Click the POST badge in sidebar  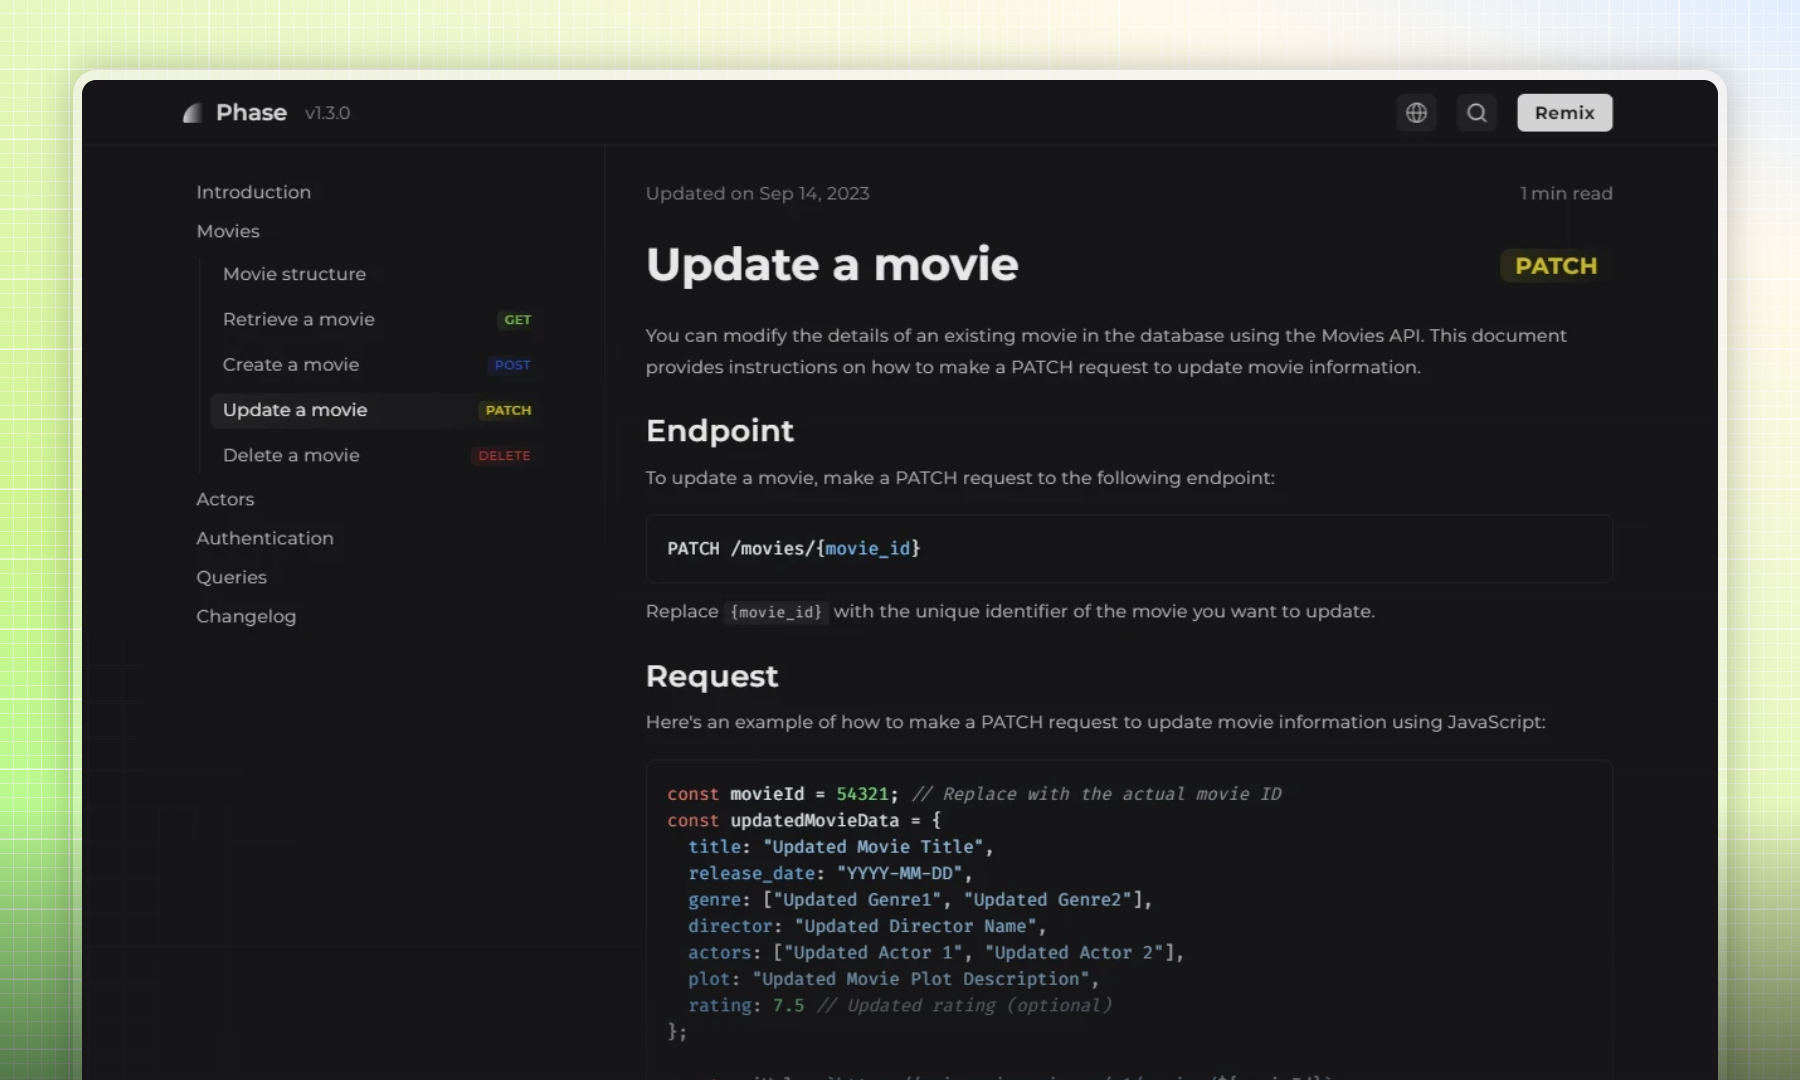point(512,365)
